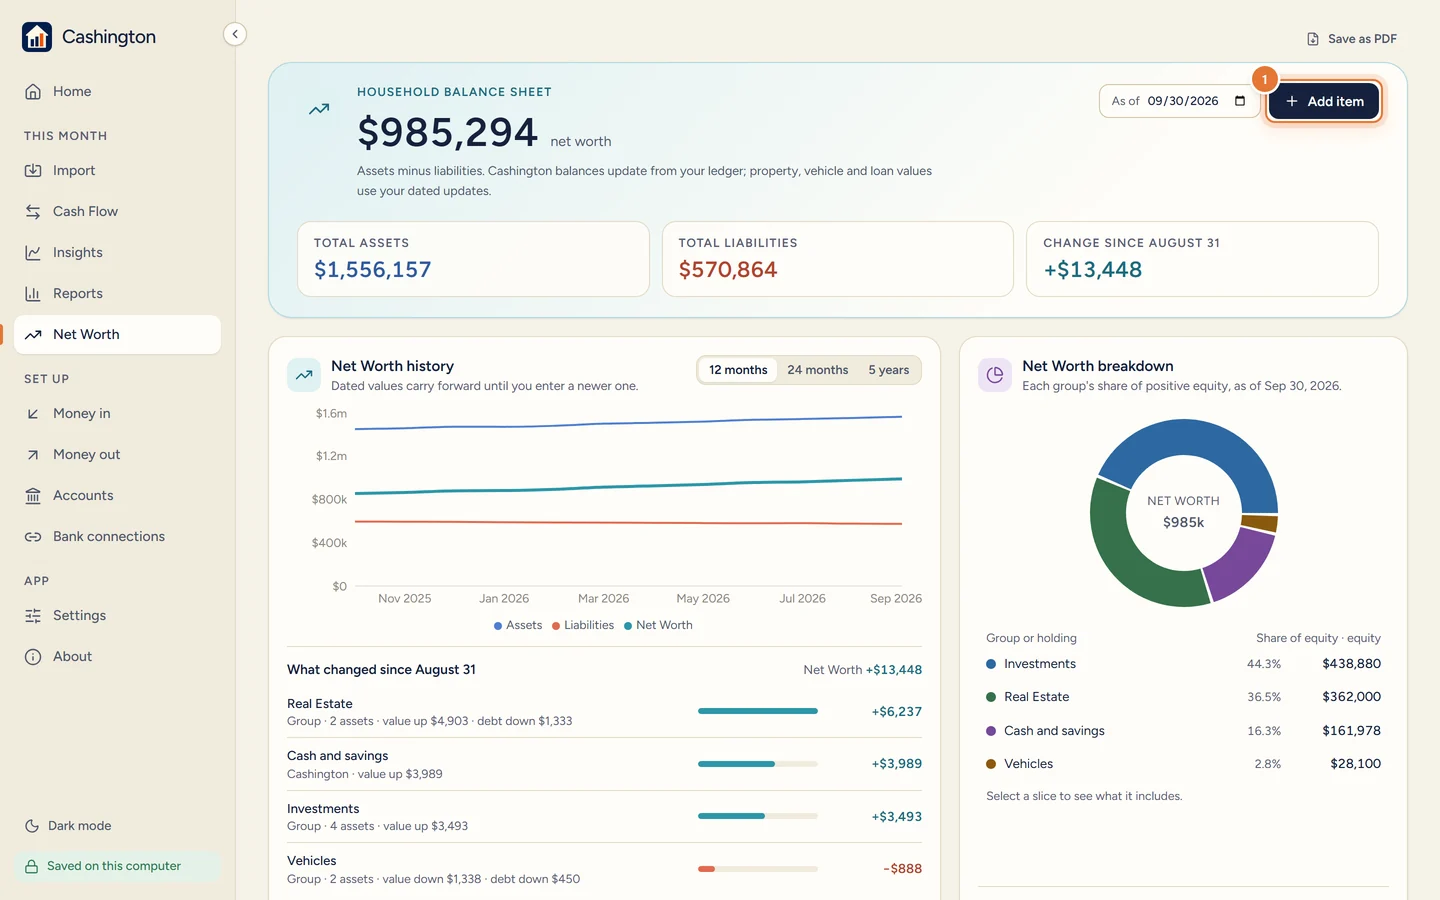Switch history to 24 months
Image resolution: width=1440 pixels, height=900 pixels.
coord(818,370)
